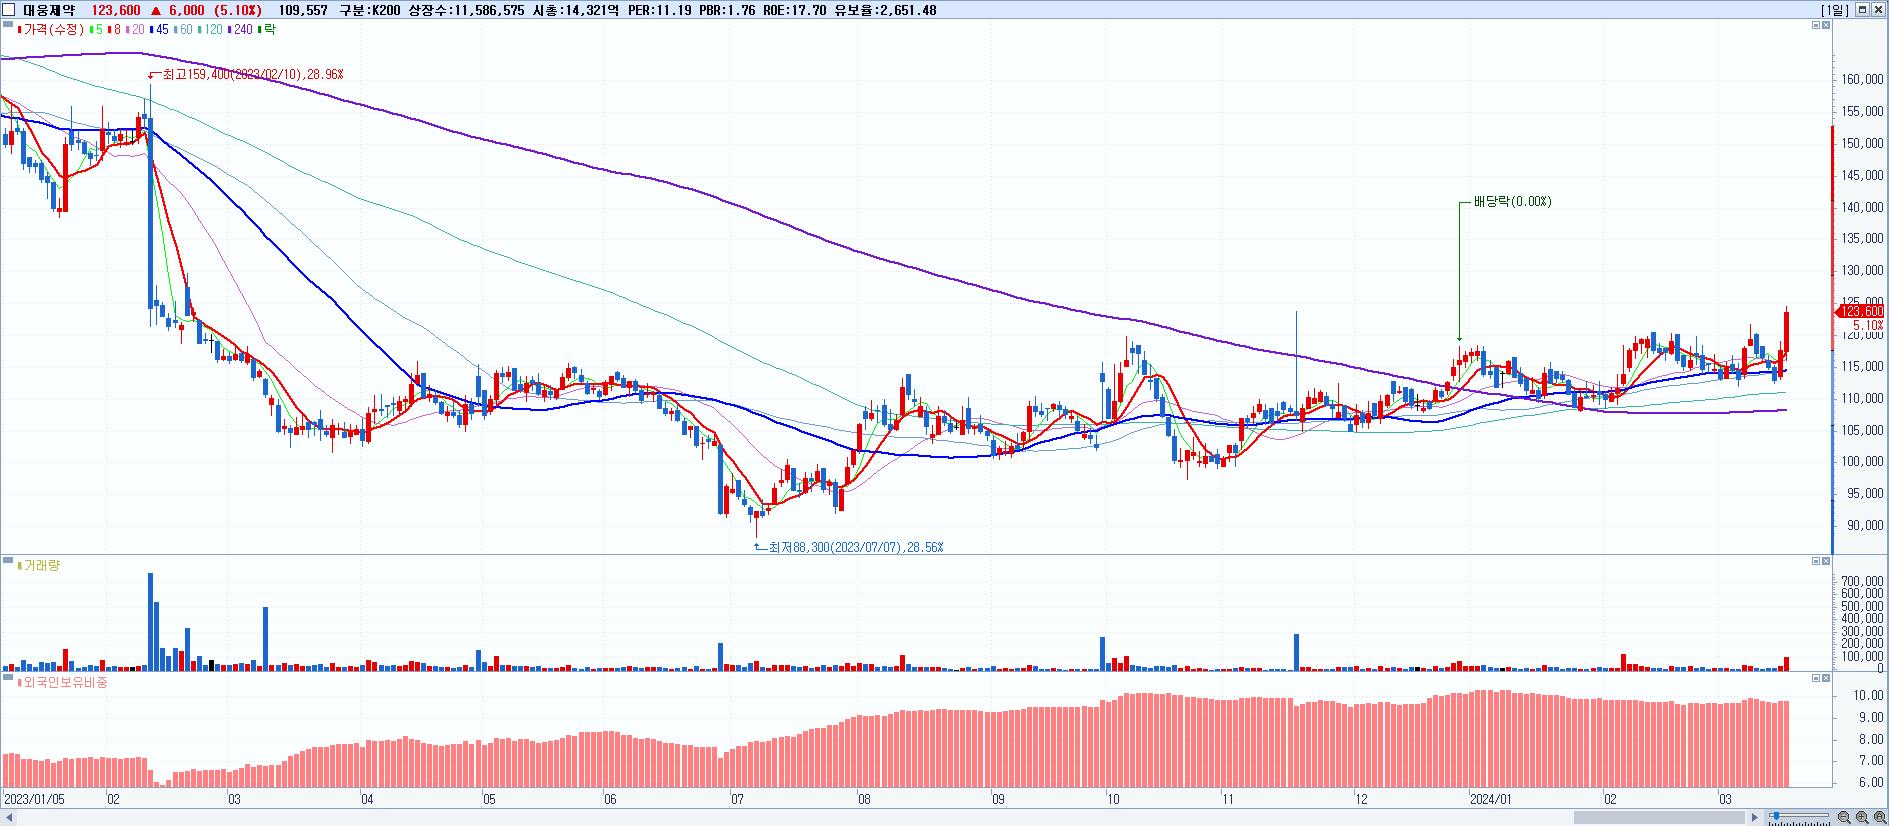Click the zoom-in magnifier icon
The width and height of the screenshot is (1889, 826).
pos(1862,817)
